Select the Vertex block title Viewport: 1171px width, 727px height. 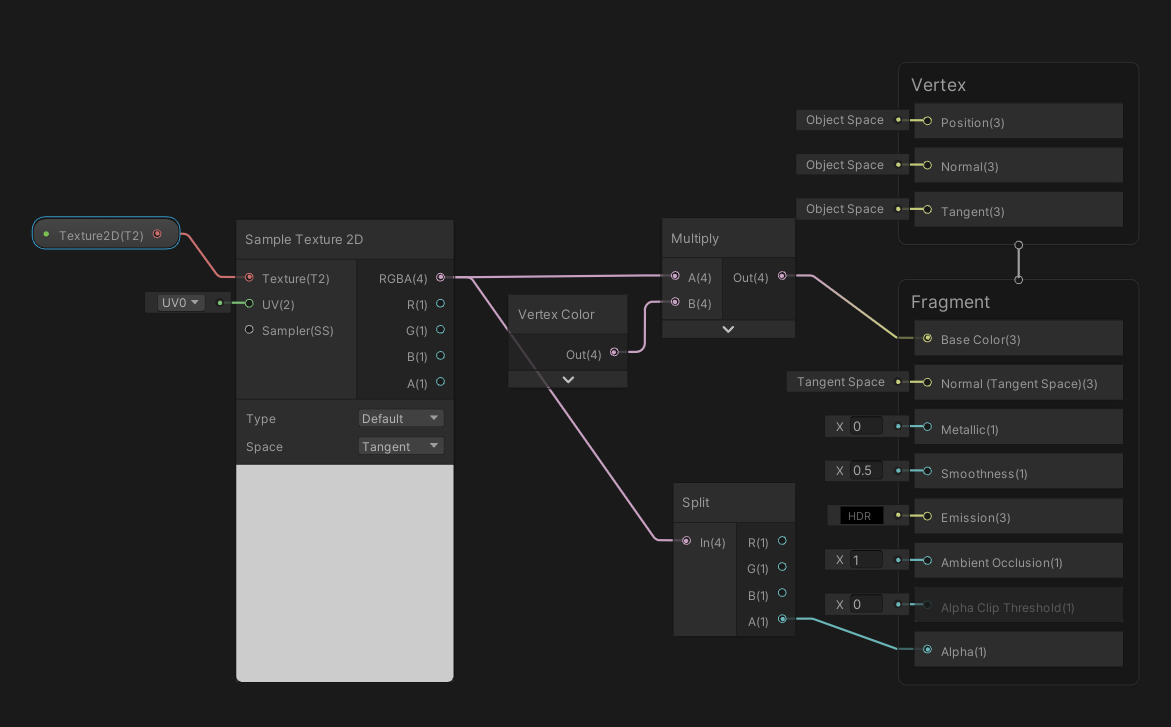click(x=938, y=85)
